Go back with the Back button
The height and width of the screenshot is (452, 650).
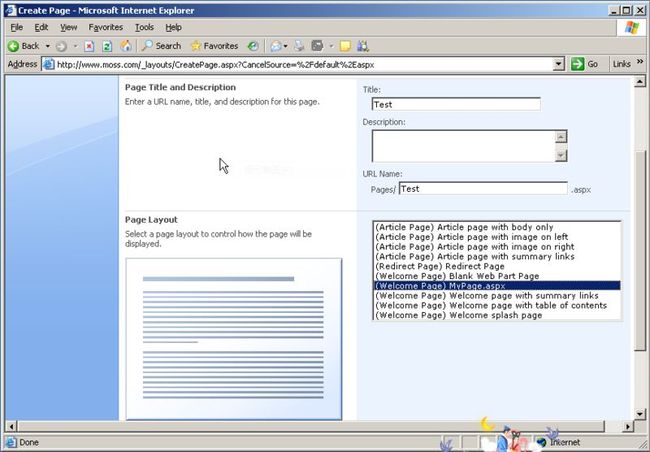(24, 46)
